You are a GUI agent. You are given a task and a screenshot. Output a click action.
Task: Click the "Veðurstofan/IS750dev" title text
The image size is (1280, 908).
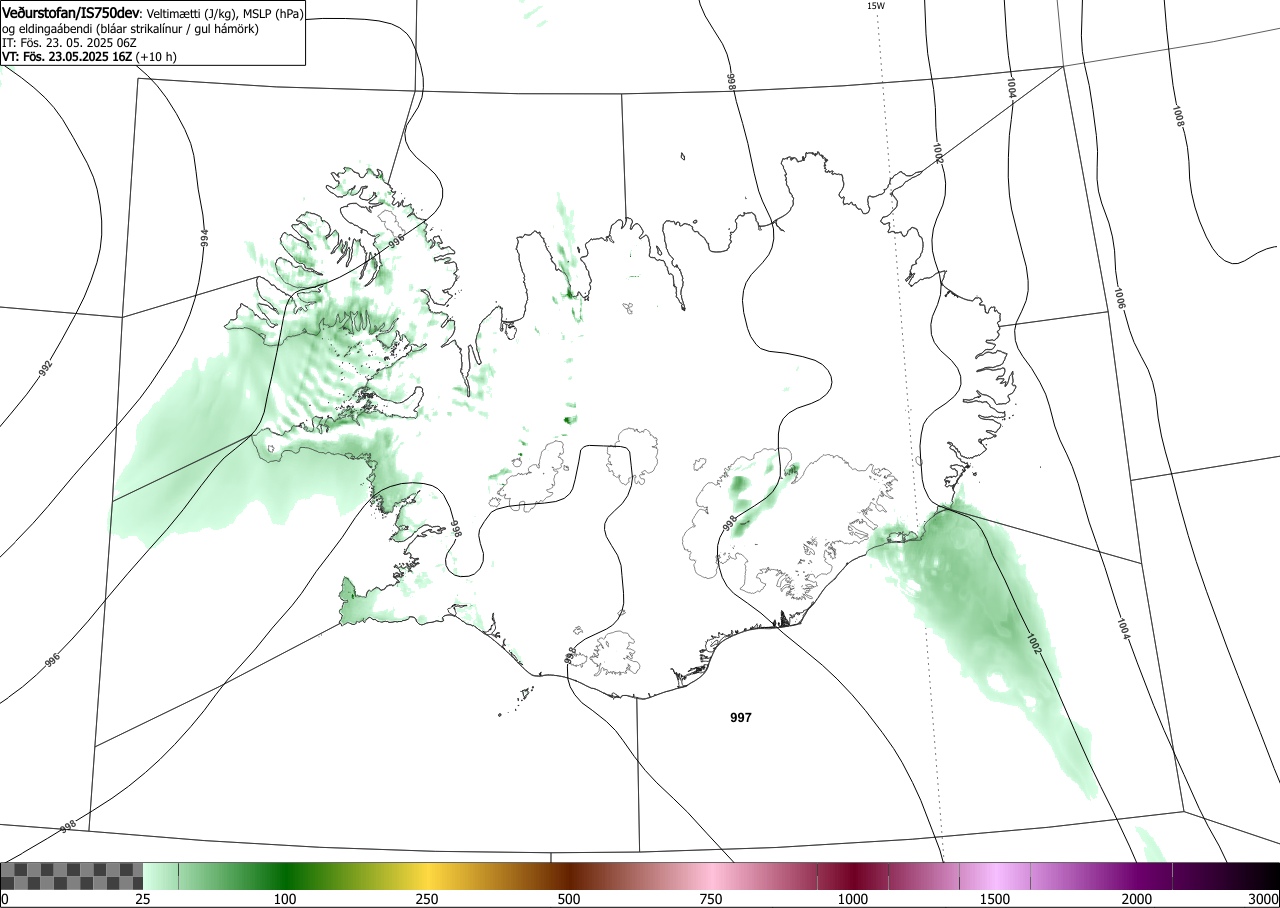pos(71,13)
